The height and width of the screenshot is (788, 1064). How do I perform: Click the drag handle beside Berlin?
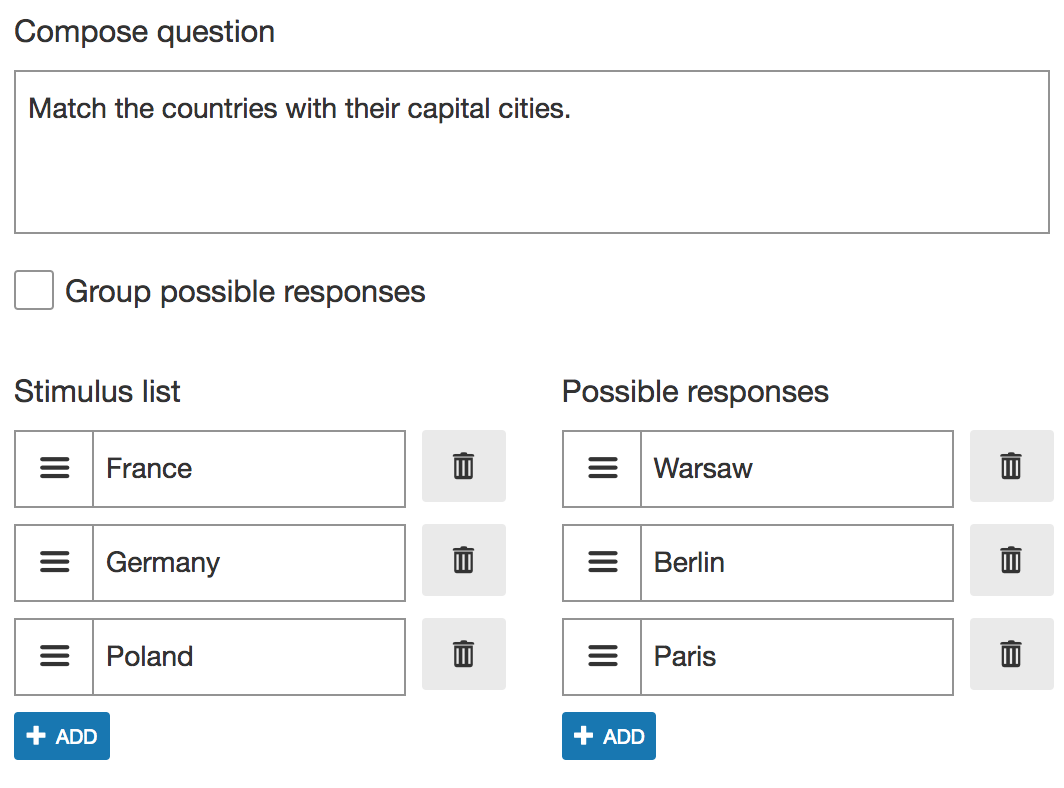602,562
